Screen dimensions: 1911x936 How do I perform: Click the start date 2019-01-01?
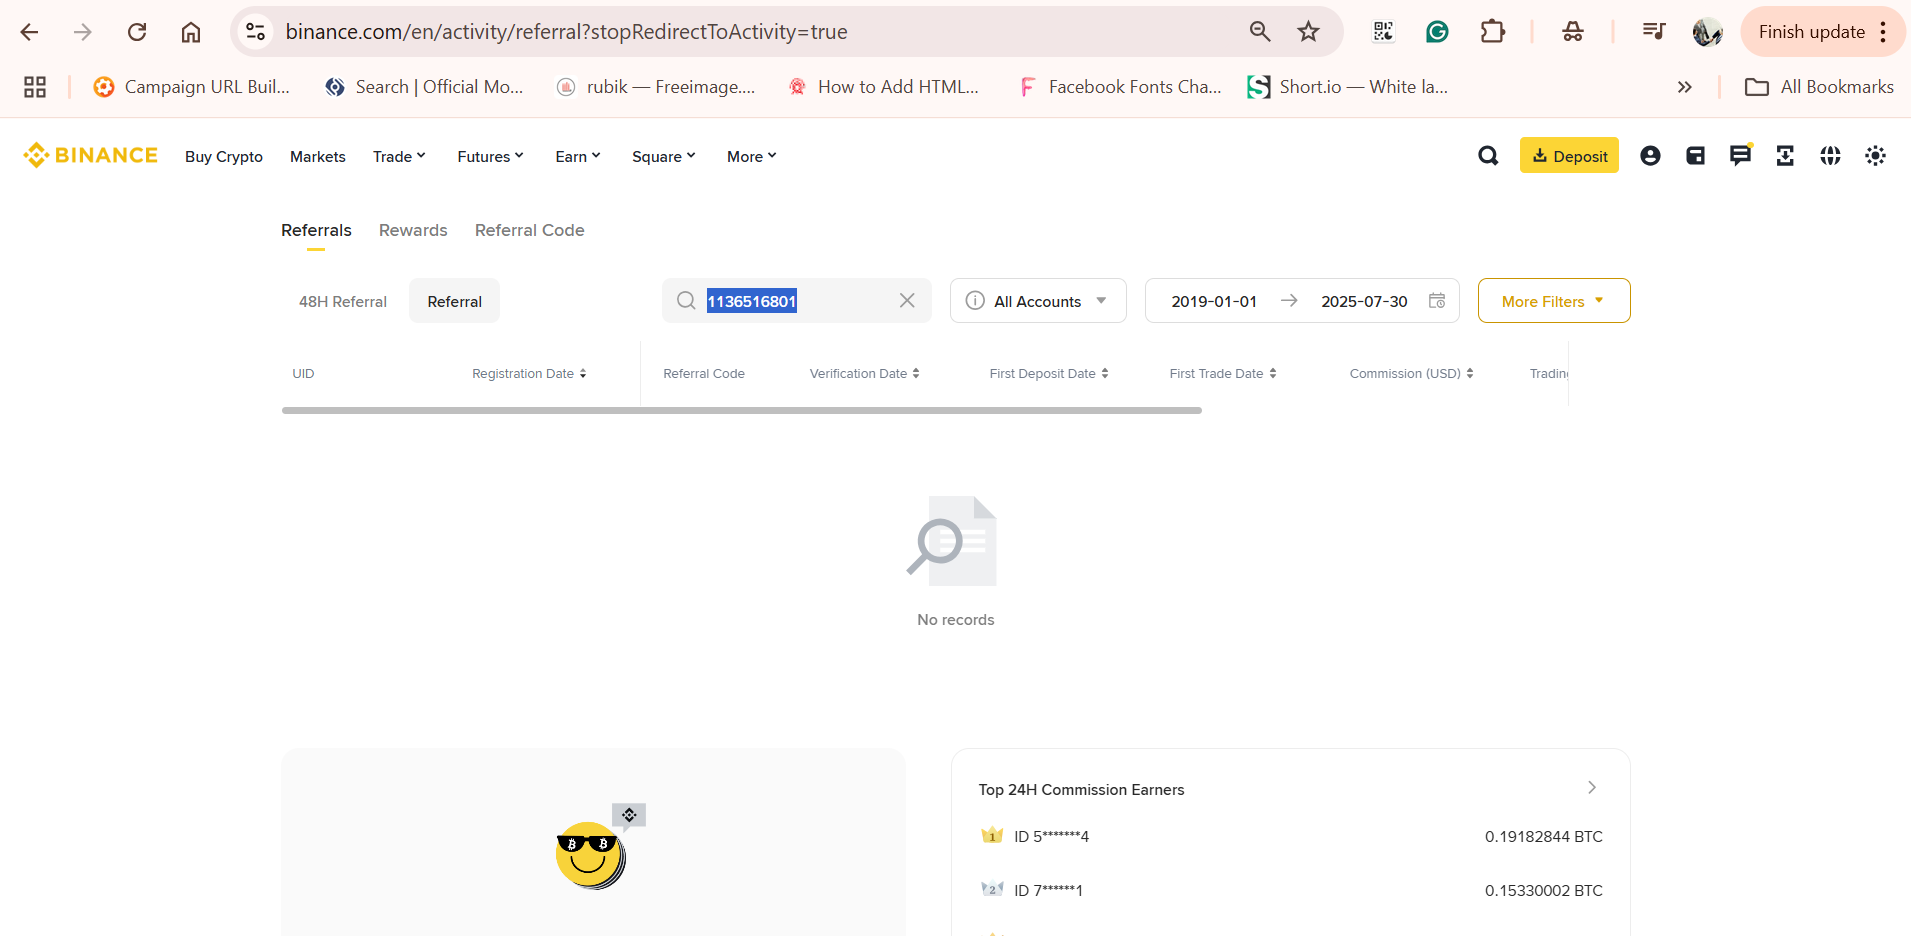(1214, 301)
